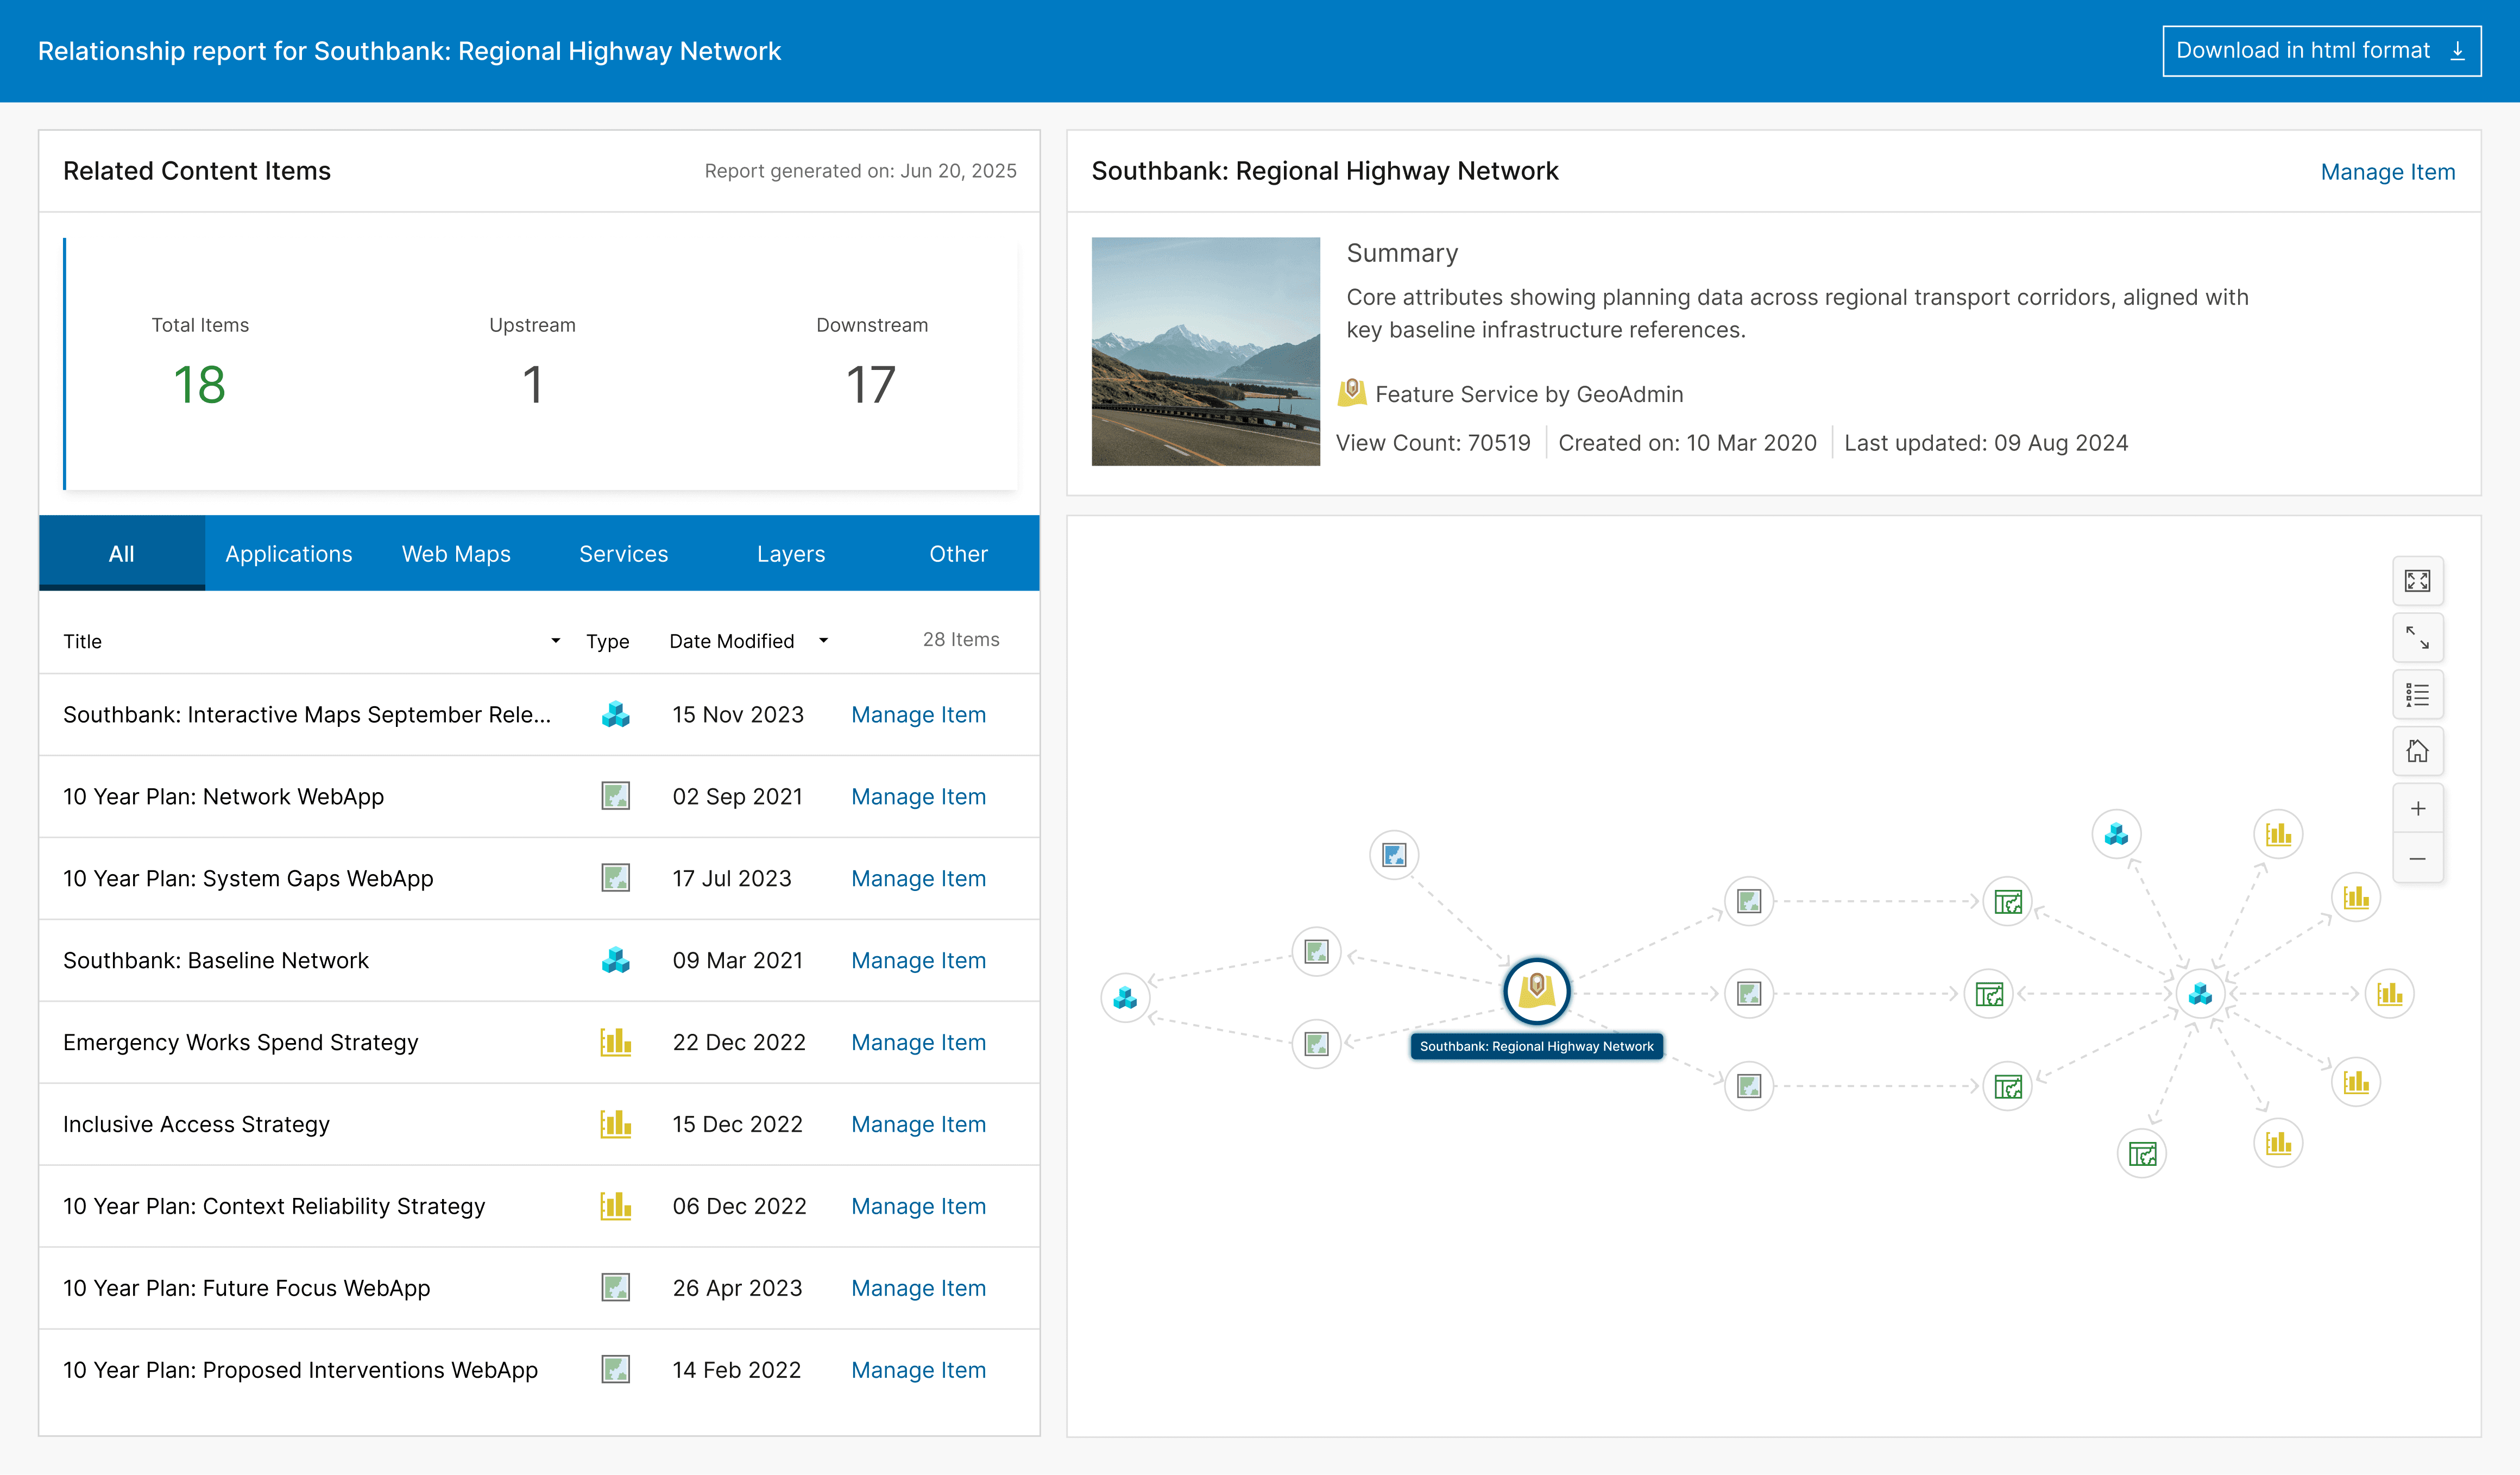Click the date '15 Nov 2023'
This screenshot has height=1475, width=2520.
(x=738, y=714)
